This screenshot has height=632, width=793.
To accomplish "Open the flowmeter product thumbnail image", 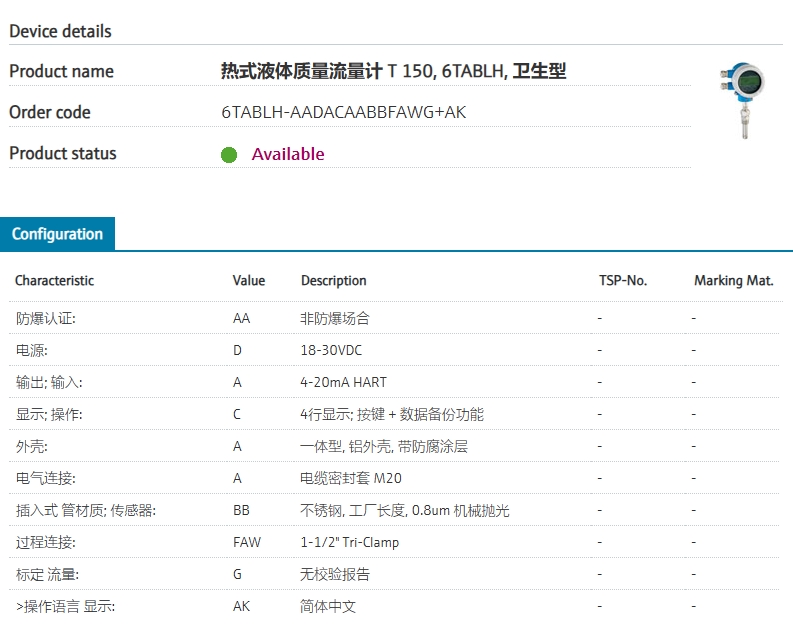I will pyautogui.click(x=742, y=100).
